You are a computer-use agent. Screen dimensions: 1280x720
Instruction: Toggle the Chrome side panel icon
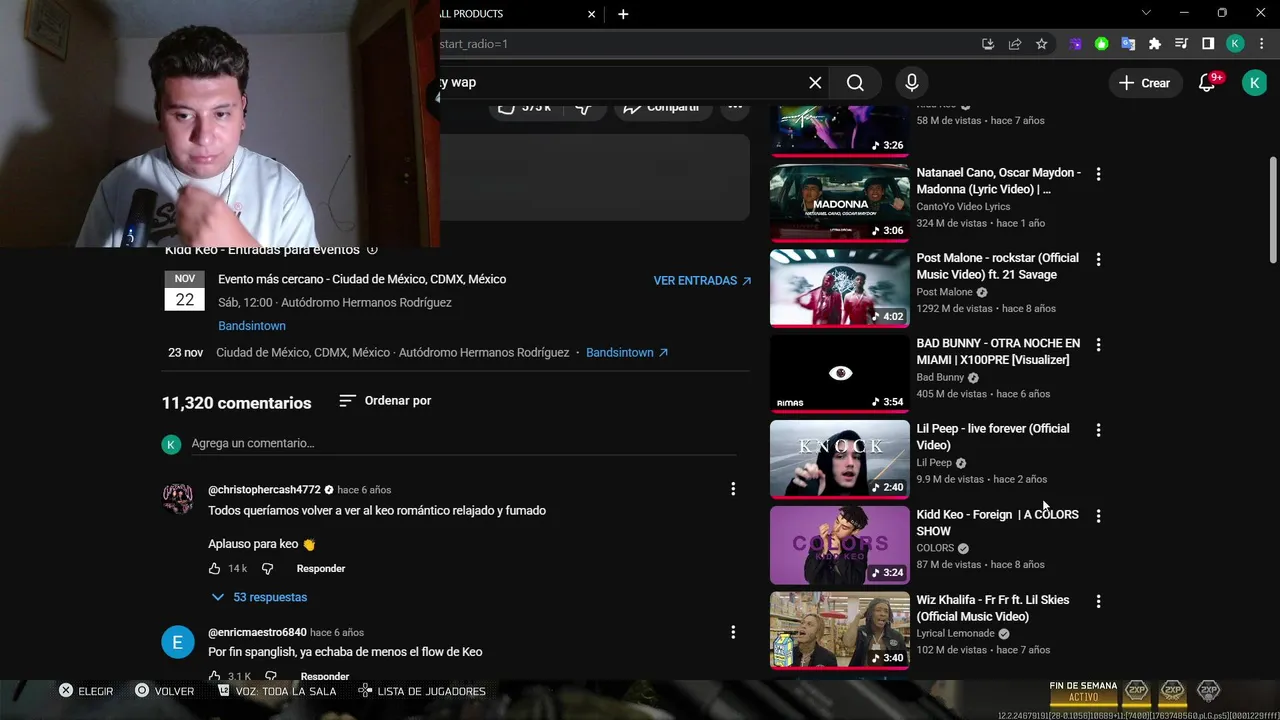tap(1208, 44)
